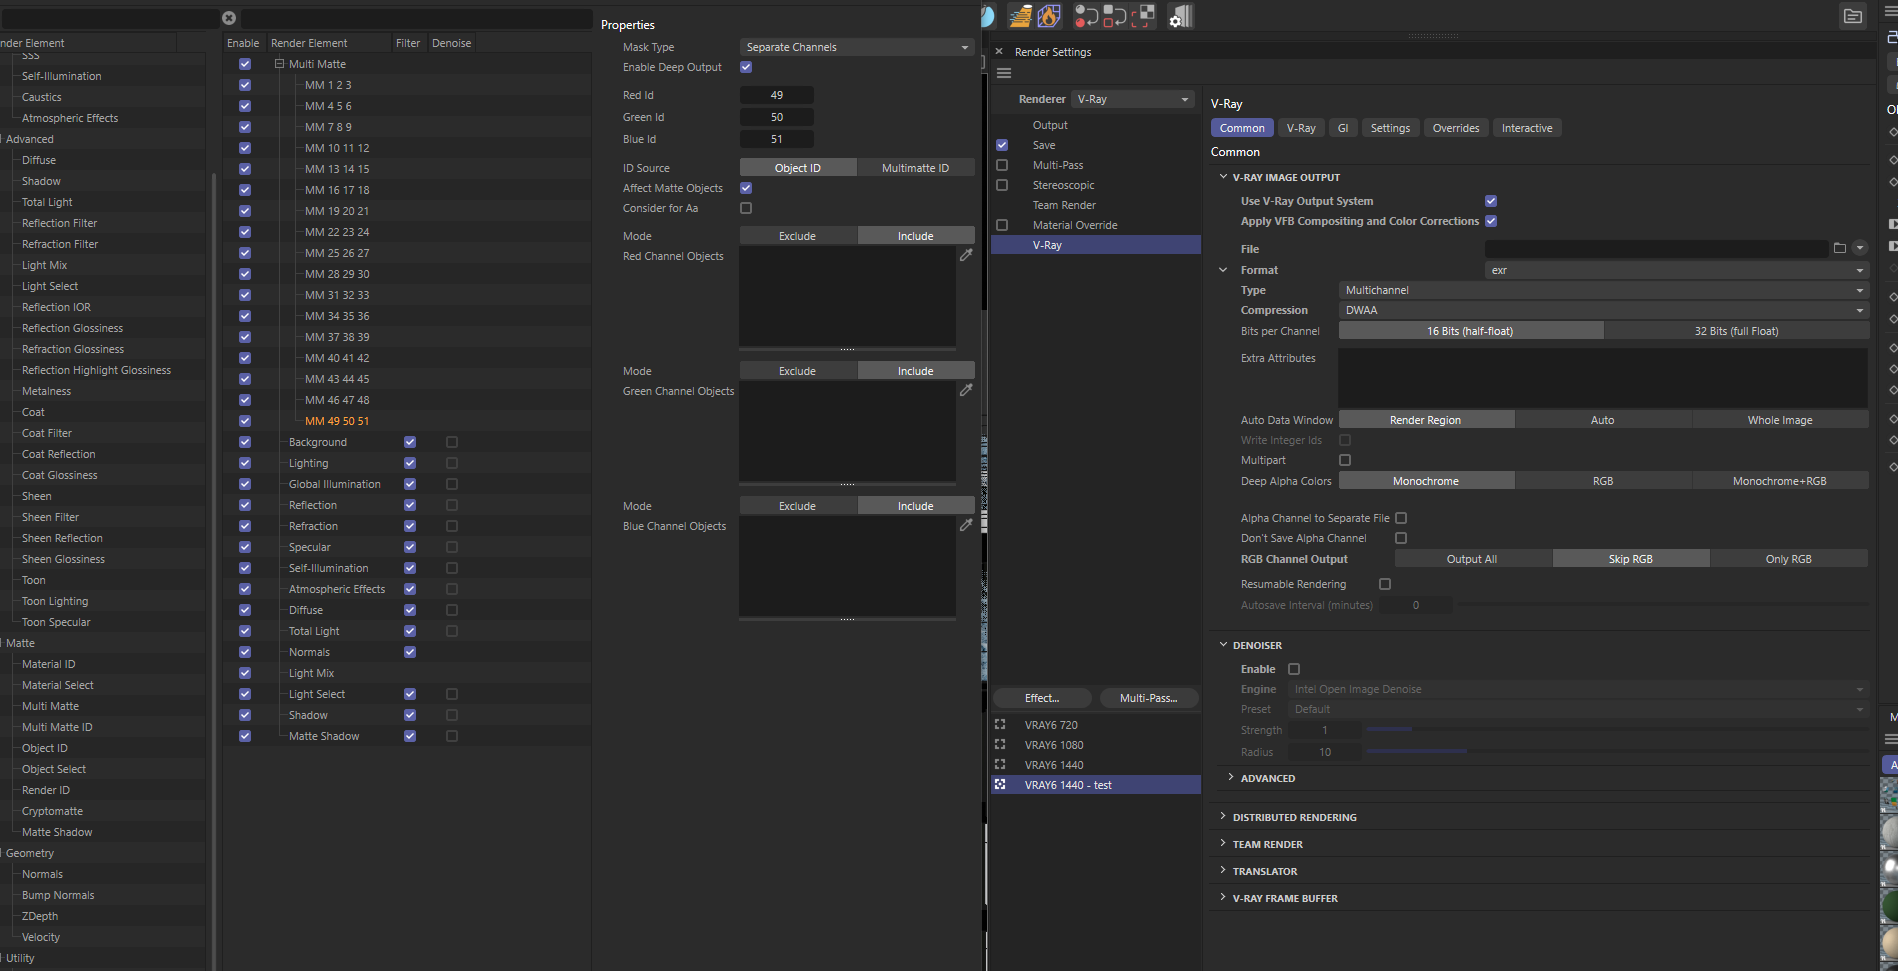Select Material Override in render settings list
This screenshot has height=971, width=1898.
click(1075, 225)
